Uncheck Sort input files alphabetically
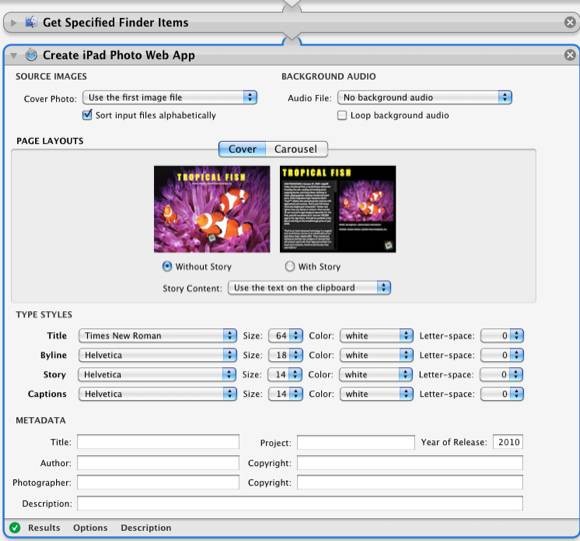580x541 pixels. coord(87,115)
